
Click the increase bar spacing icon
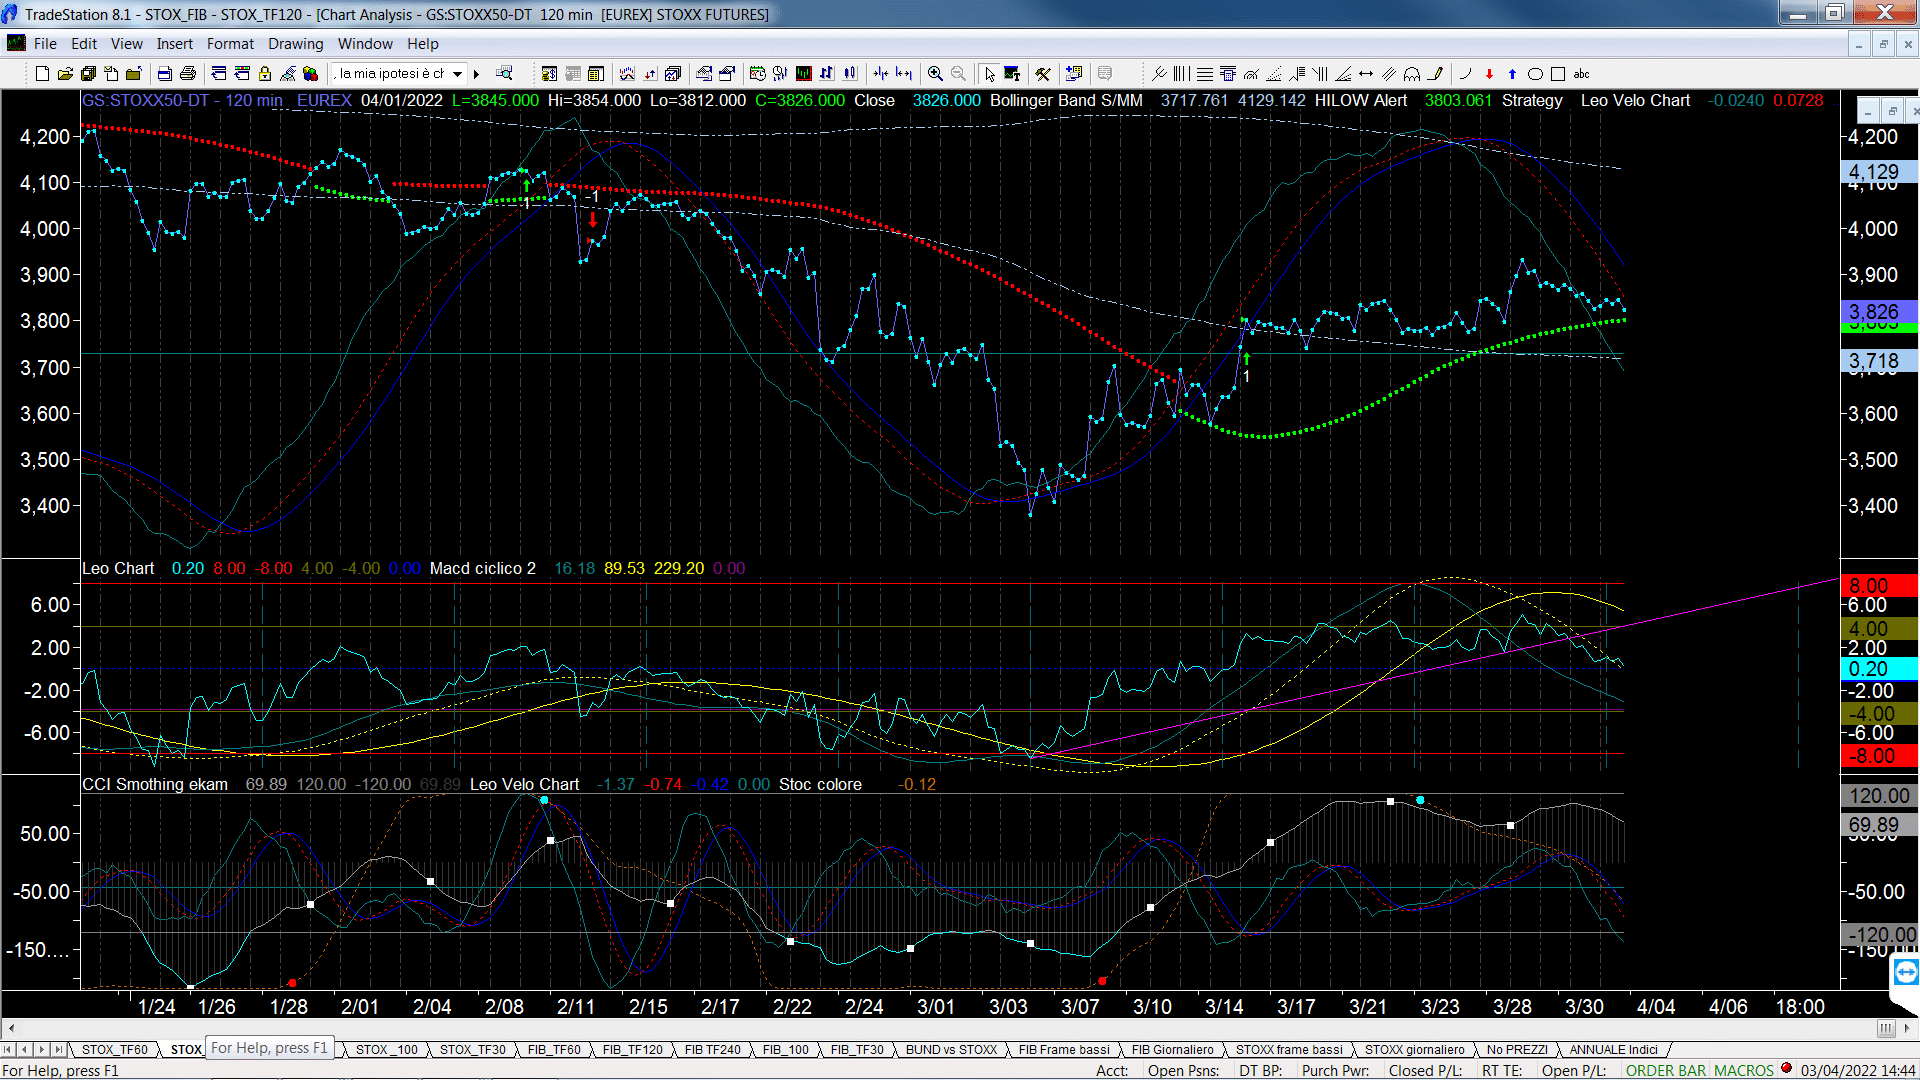904,73
